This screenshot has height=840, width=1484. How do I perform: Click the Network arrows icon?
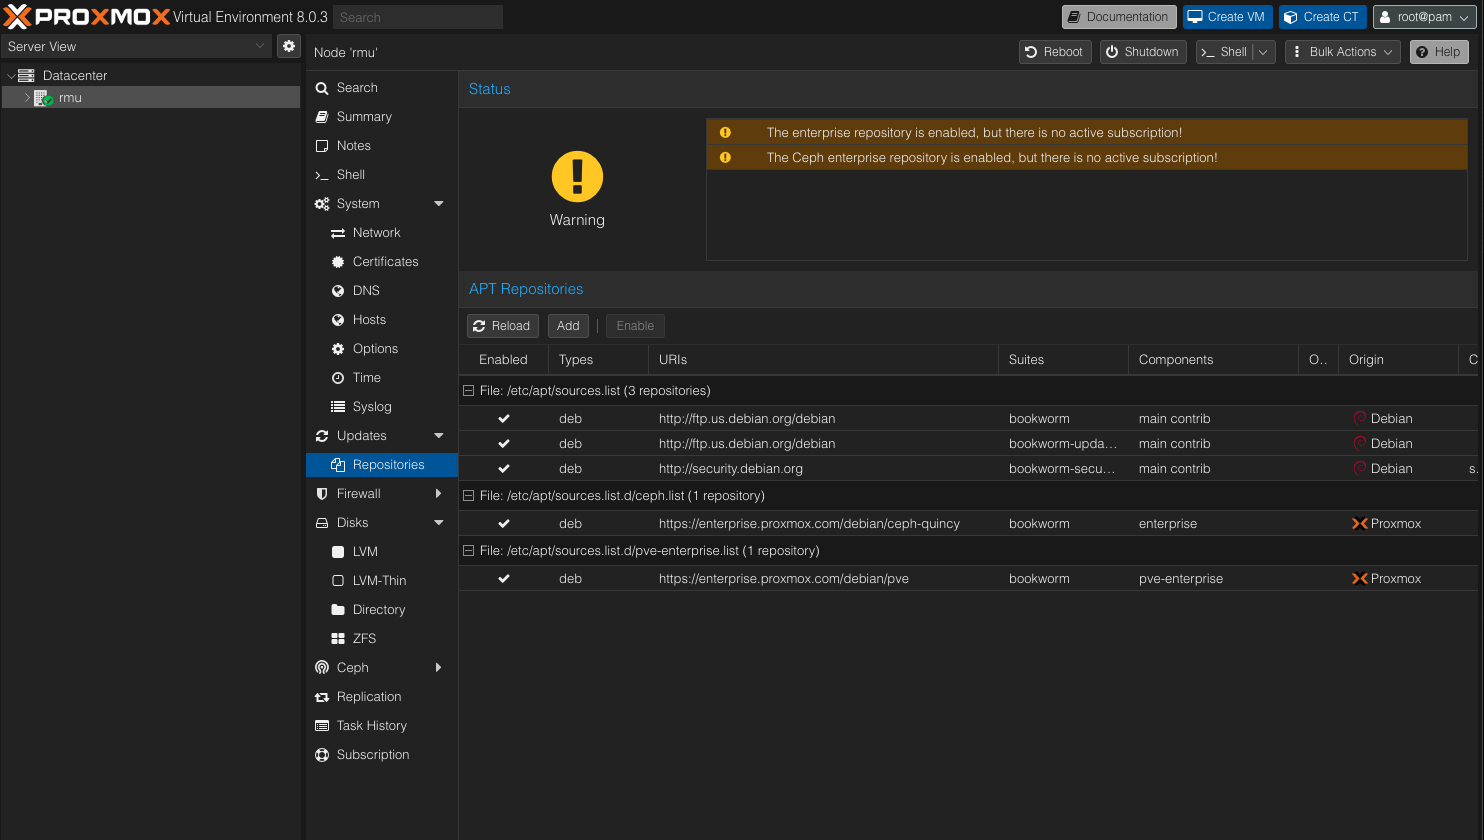coord(338,233)
